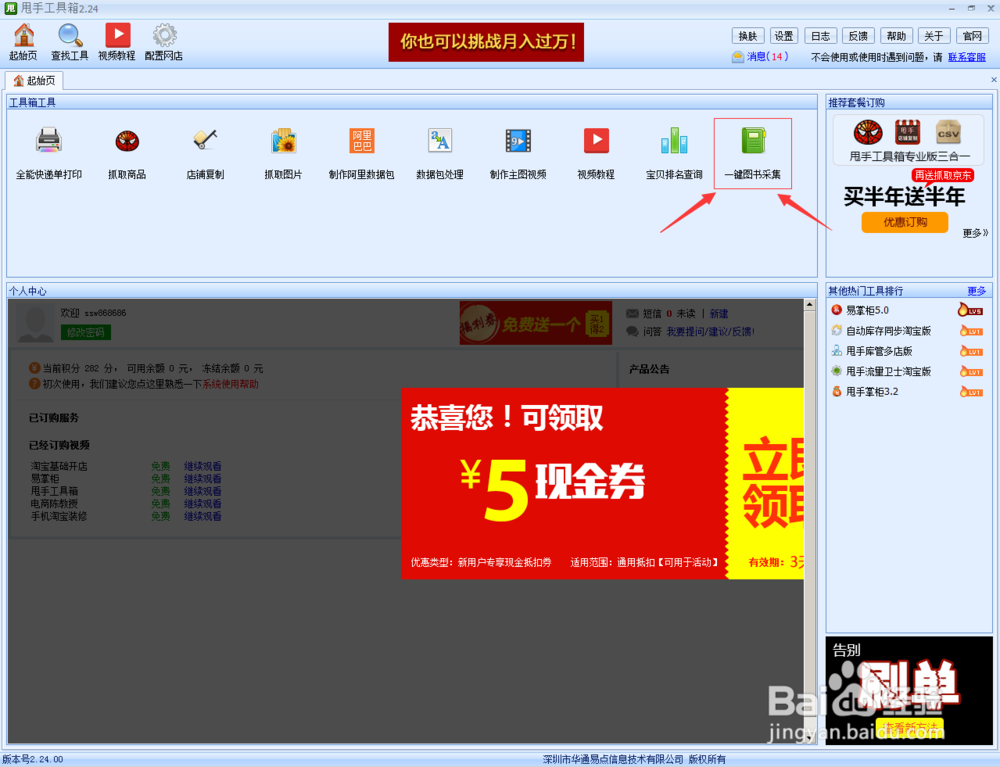This screenshot has height=767, width=1000.
Task: Click the 已订购服务 heading
Action: 54,418
